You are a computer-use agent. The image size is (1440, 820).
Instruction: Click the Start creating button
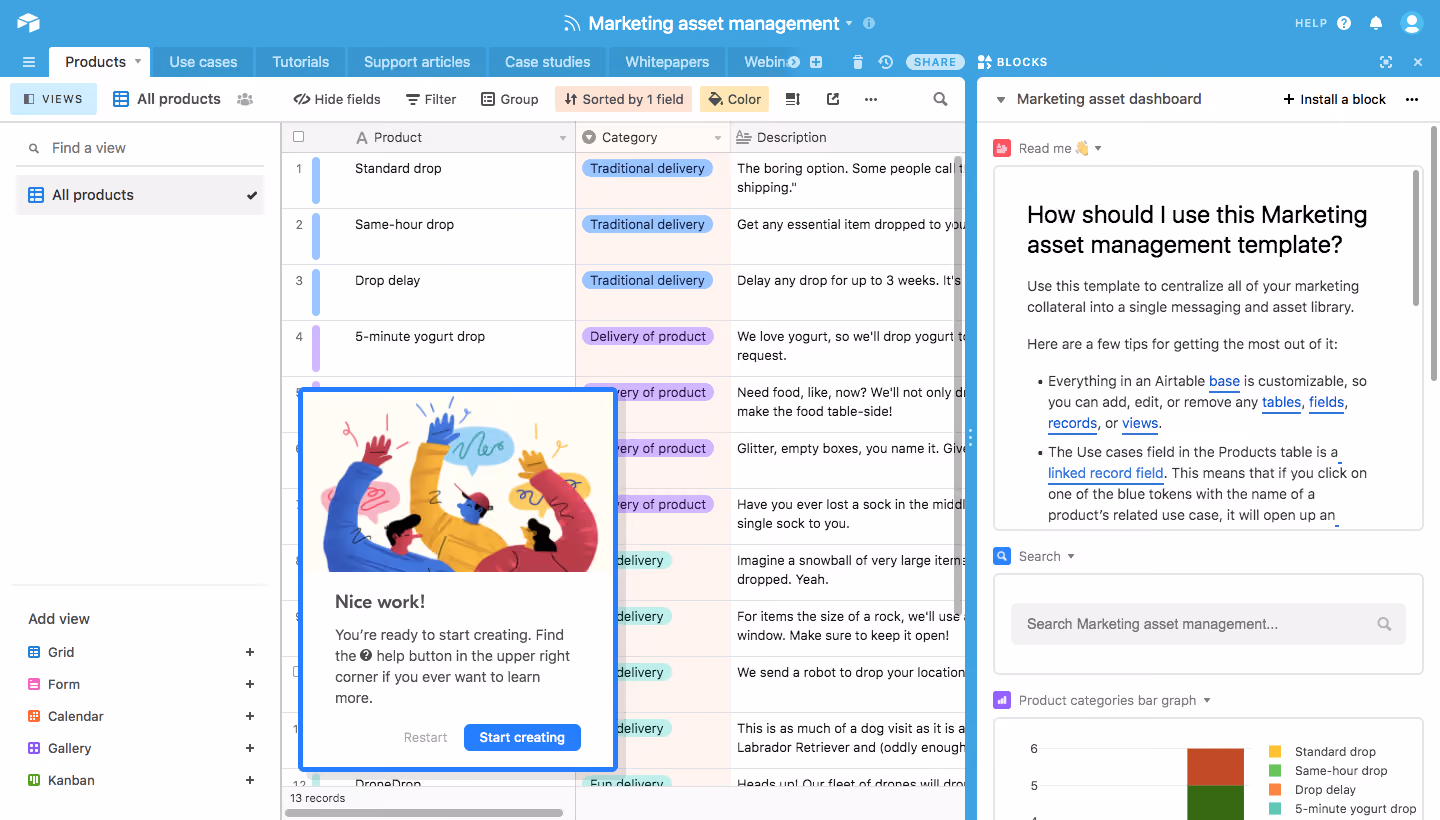[x=522, y=737]
